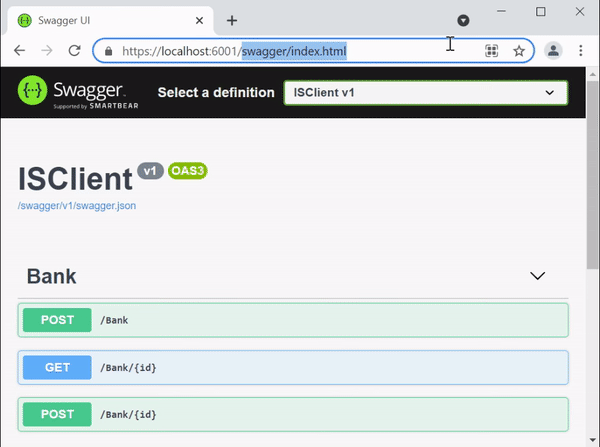600x447 pixels.
Task: Close the Swagger UI tab
Action: (x=199, y=20)
